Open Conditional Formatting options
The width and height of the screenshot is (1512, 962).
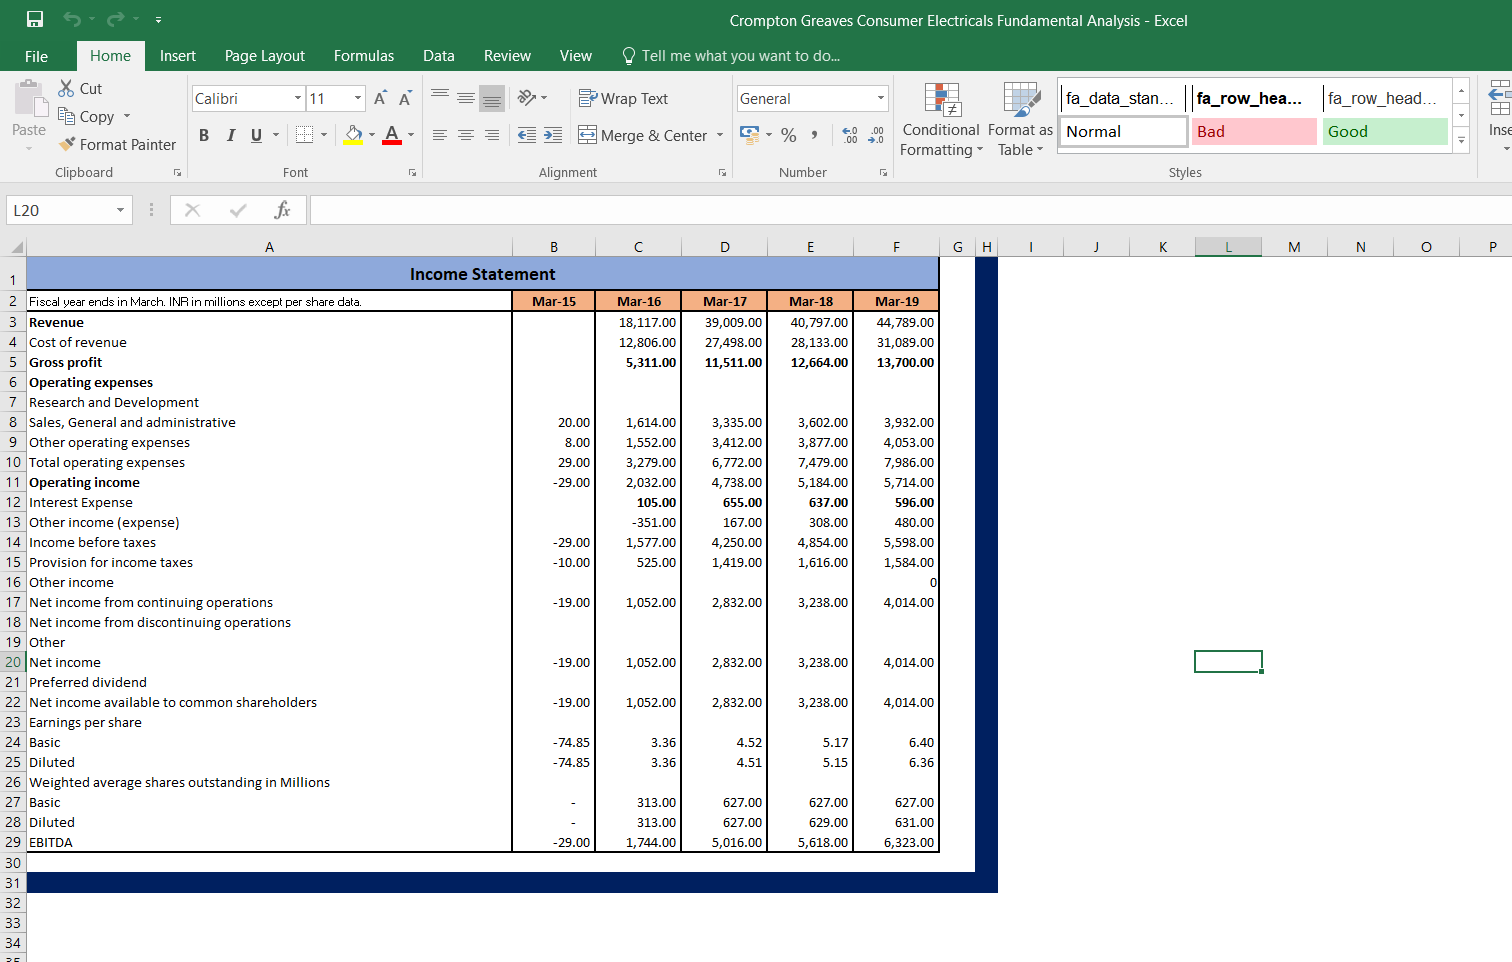point(940,120)
